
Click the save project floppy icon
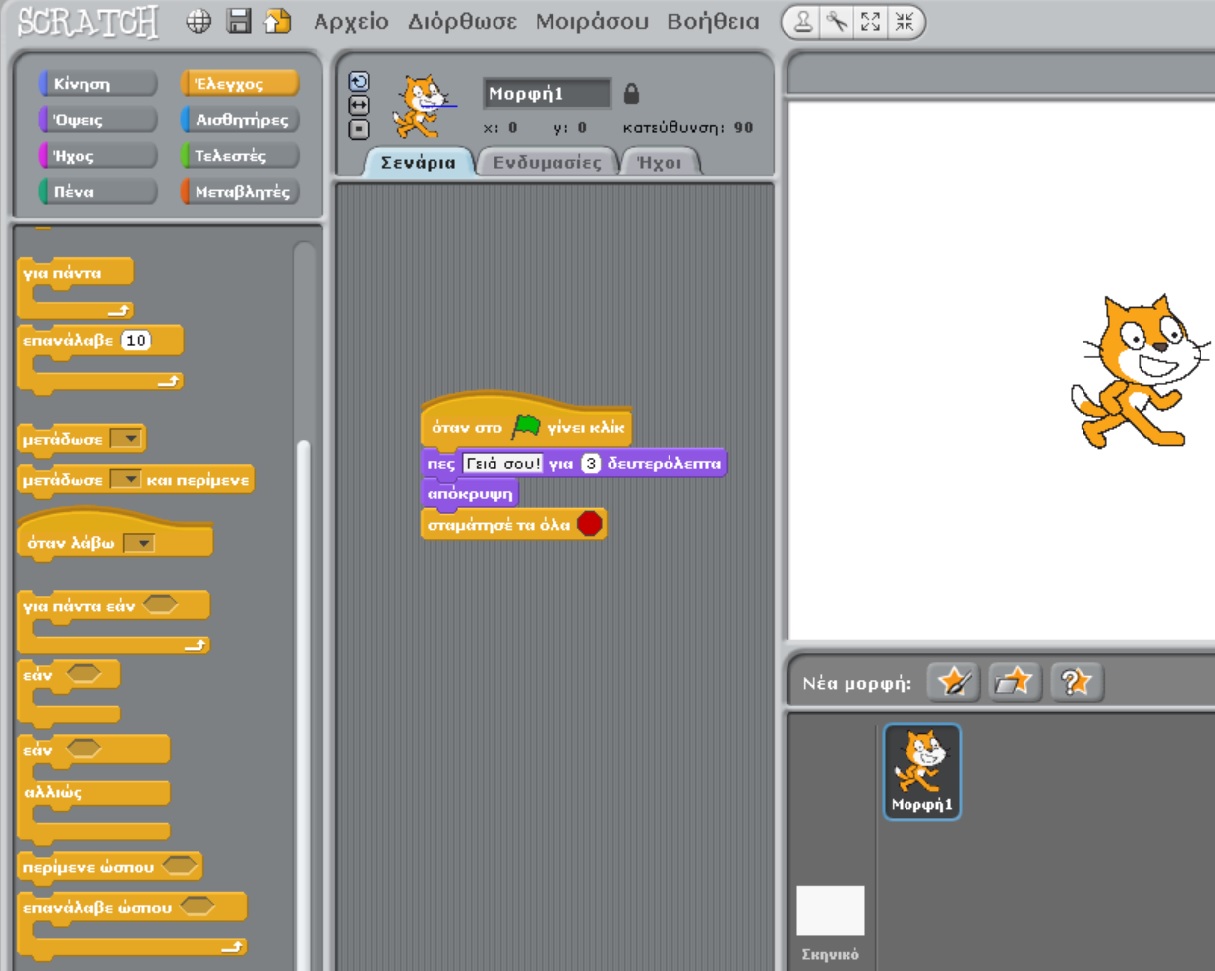(x=238, y=22)
